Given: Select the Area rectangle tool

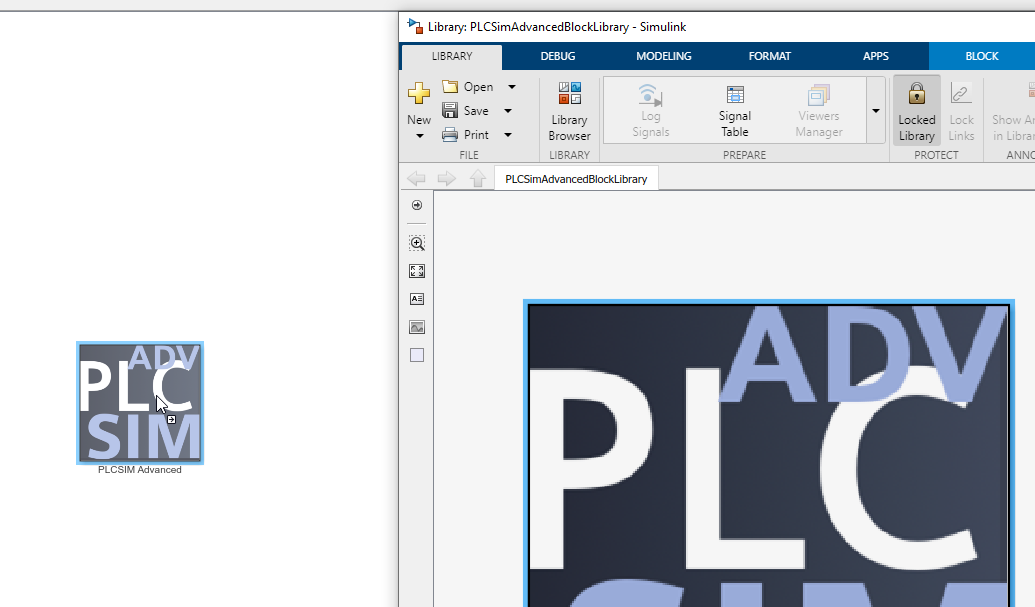Looking at the screenshot, I should (x=417, y=355).
